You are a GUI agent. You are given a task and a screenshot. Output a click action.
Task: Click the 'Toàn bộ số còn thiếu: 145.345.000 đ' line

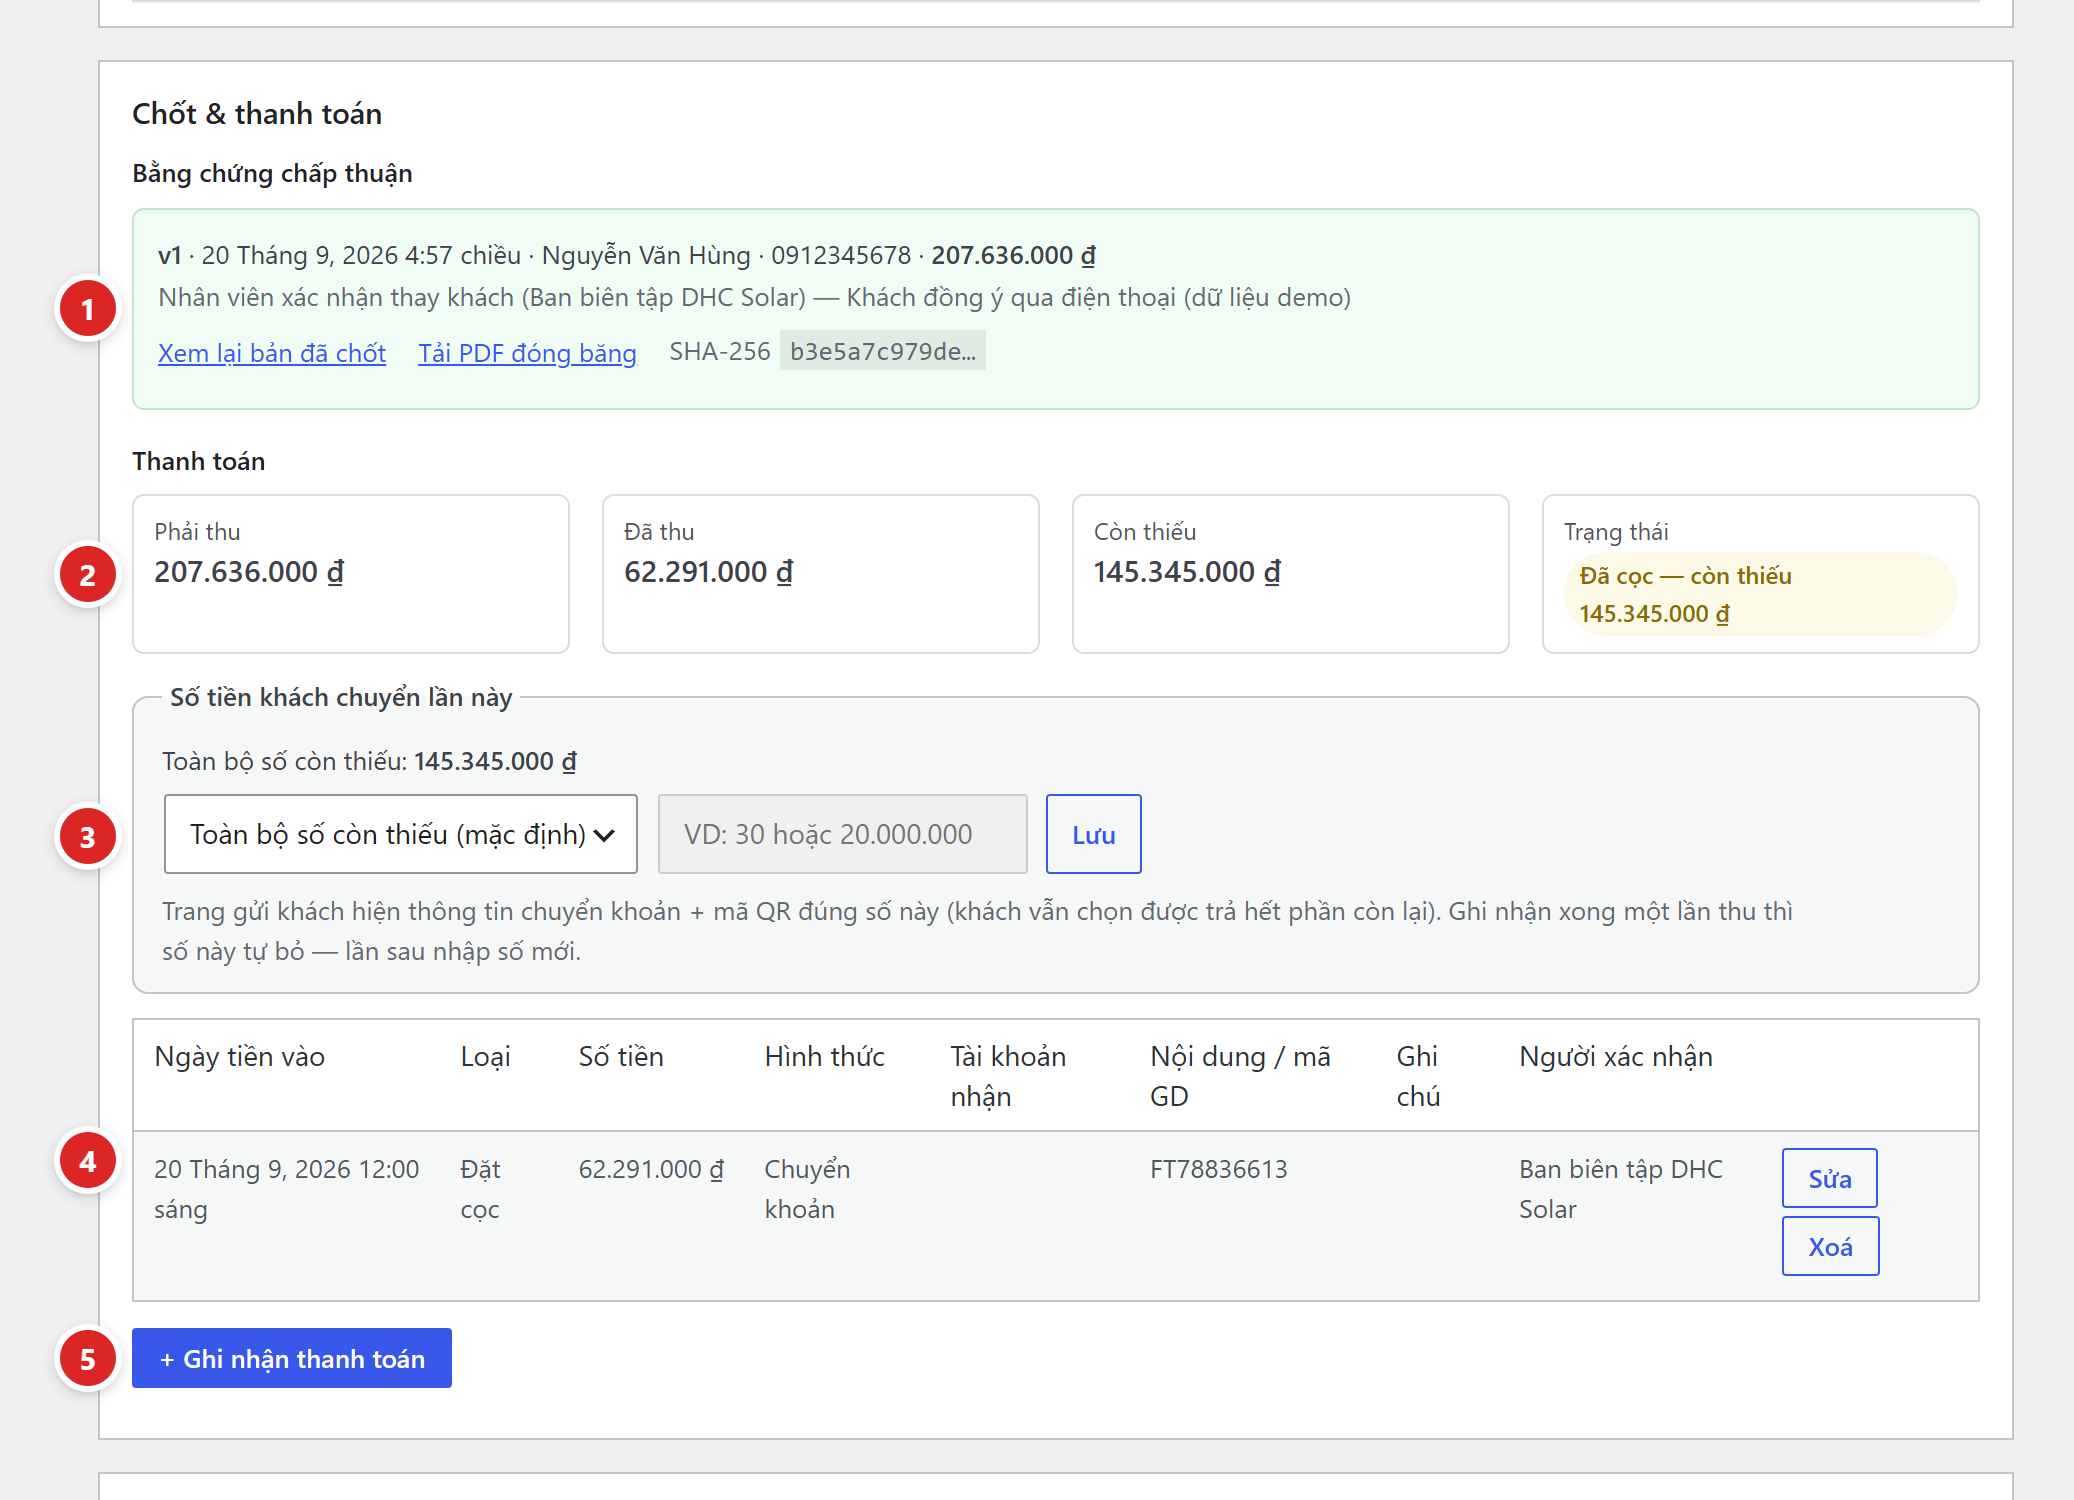pyautogui.click(x=369, y=761)
